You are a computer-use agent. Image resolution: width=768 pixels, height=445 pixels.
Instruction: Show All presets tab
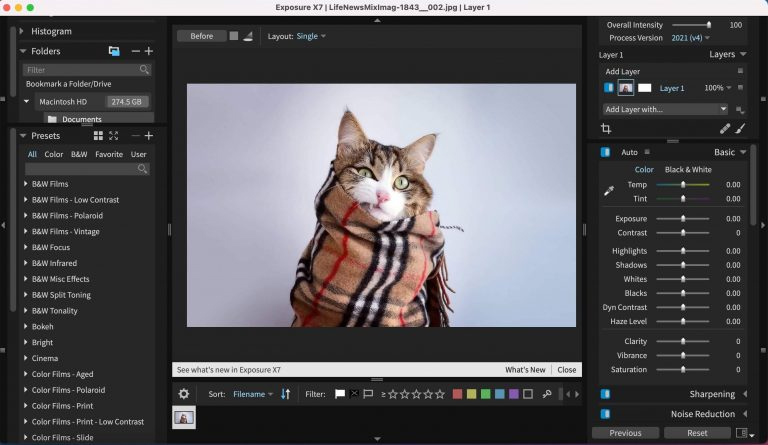32,154
